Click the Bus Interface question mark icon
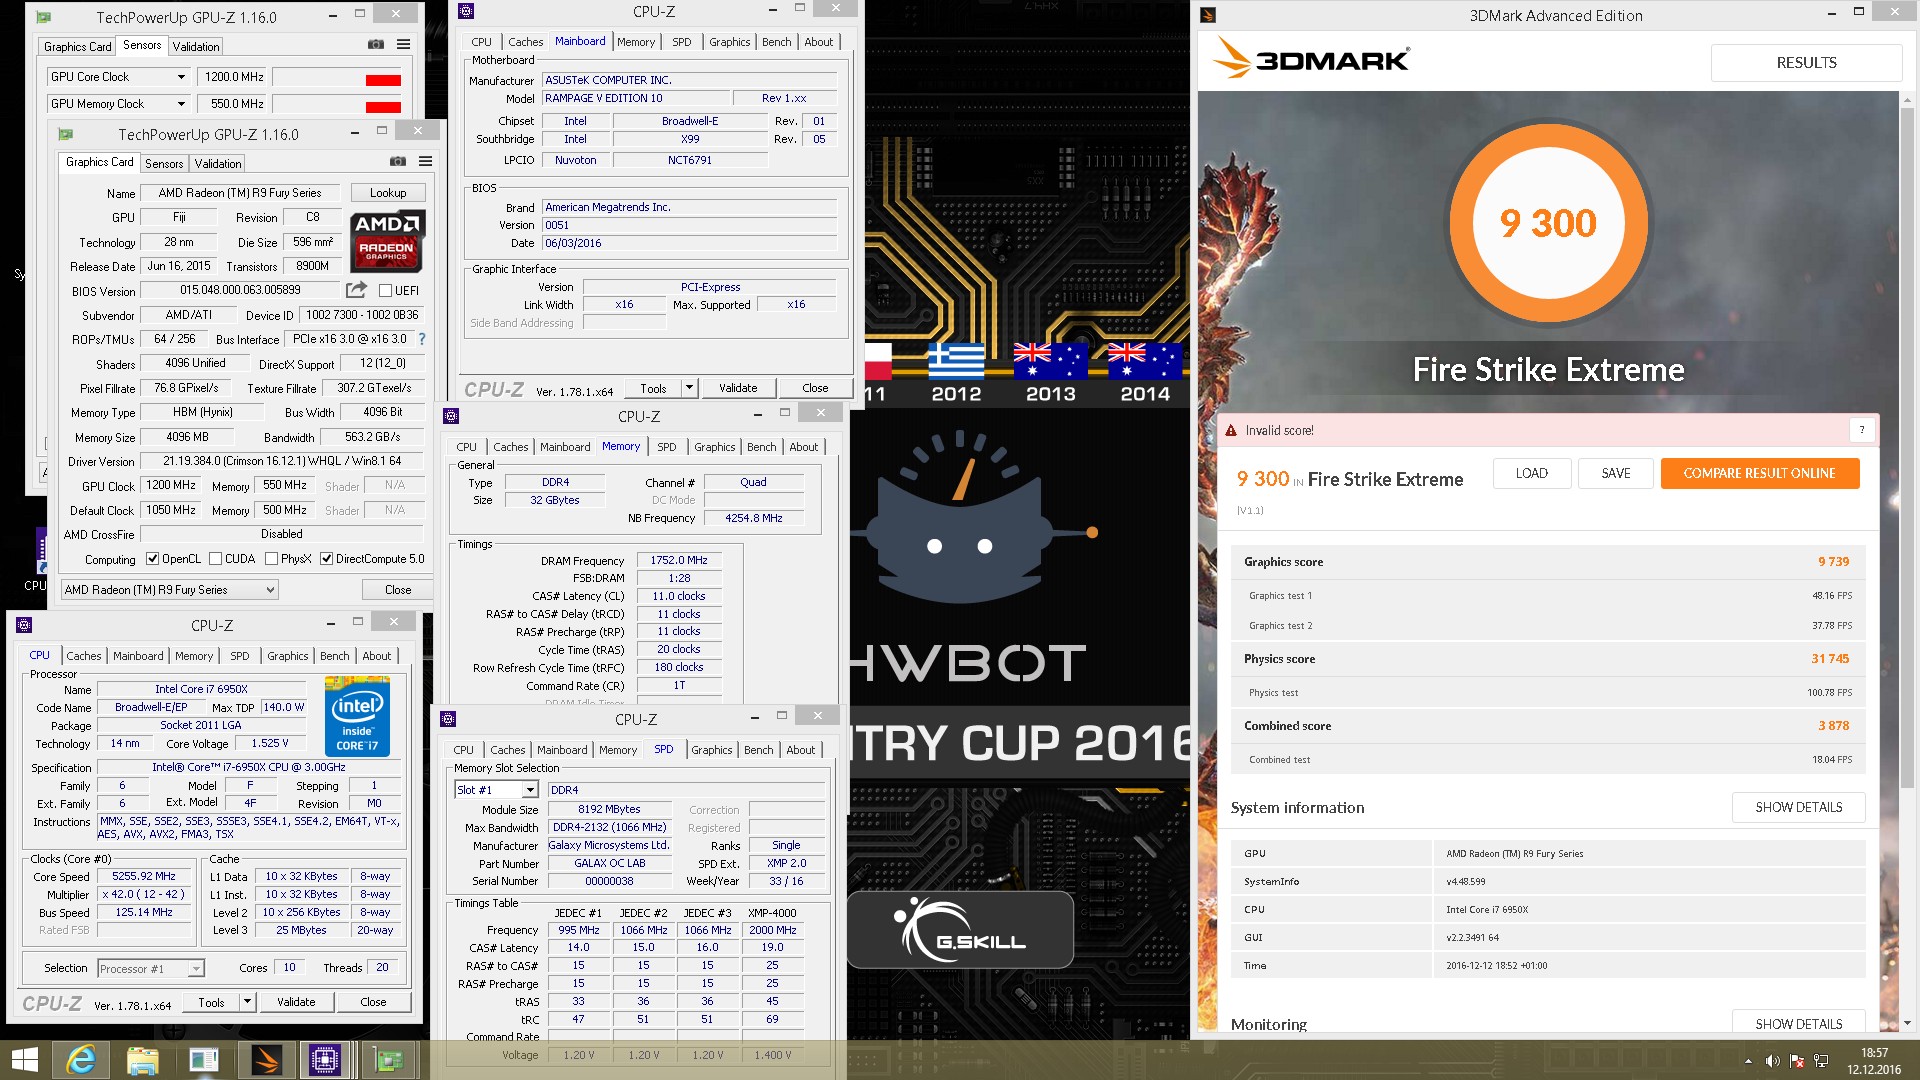Image resolution: width=1920 pixels, height=1080 pixels. (x=422, y=339)
